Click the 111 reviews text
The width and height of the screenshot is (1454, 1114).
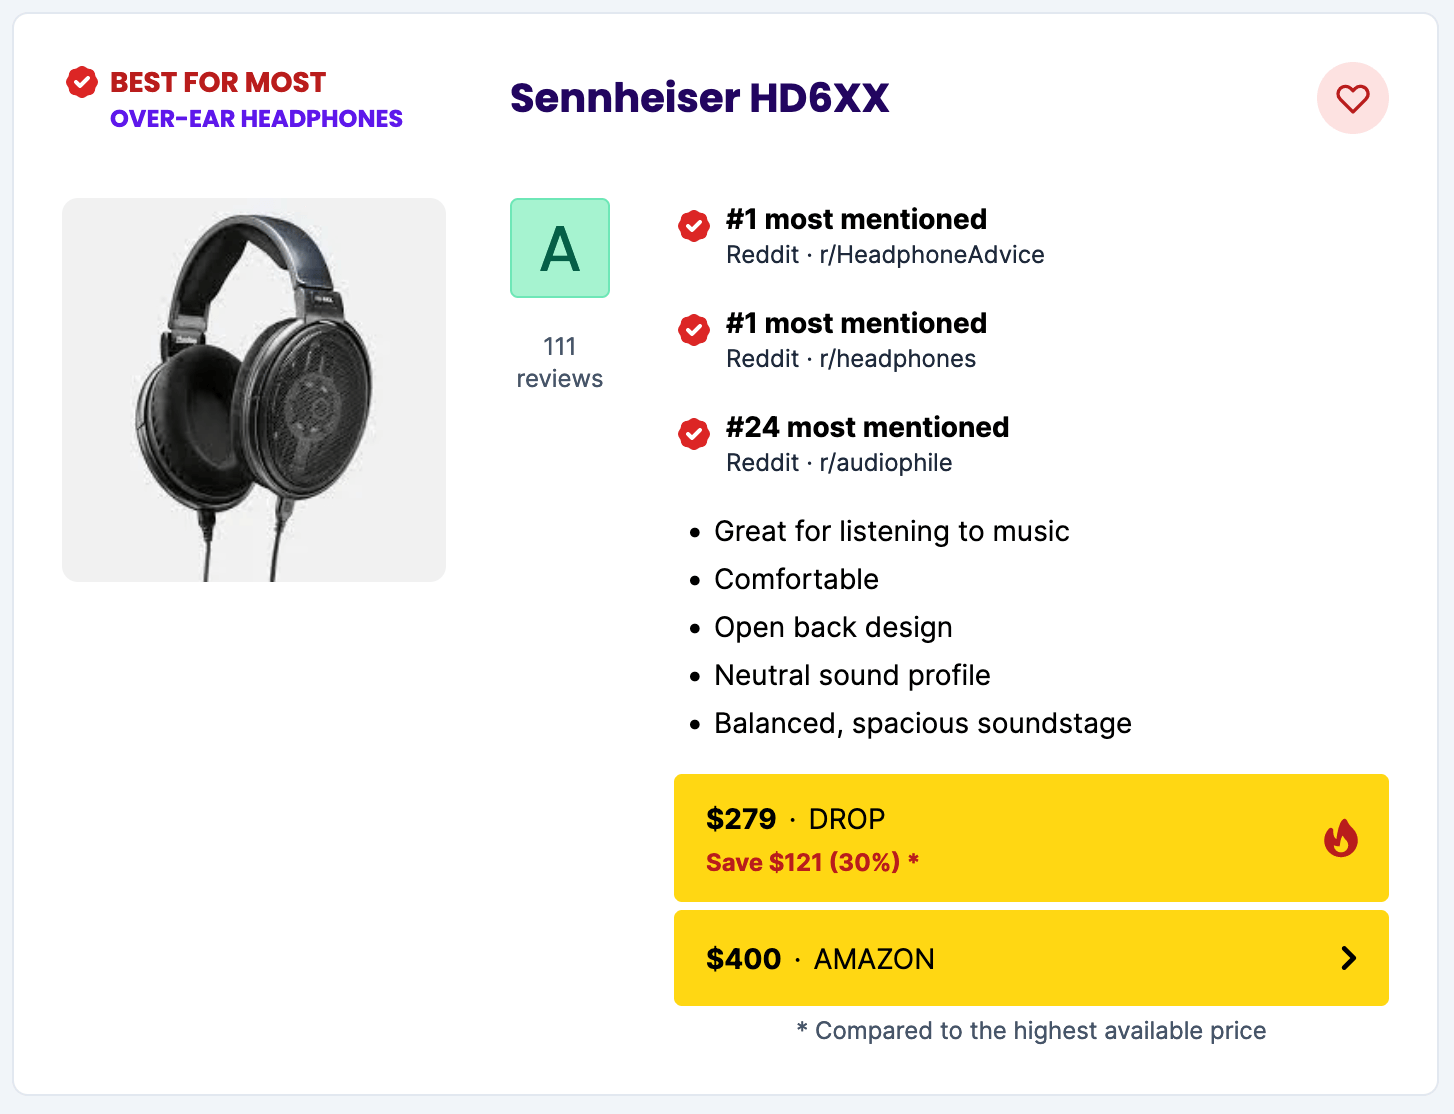(x=559, y=362)
